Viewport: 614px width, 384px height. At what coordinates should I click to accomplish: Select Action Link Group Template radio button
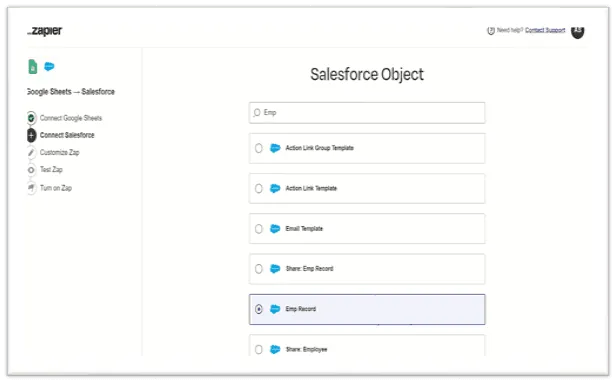point(258,148)
